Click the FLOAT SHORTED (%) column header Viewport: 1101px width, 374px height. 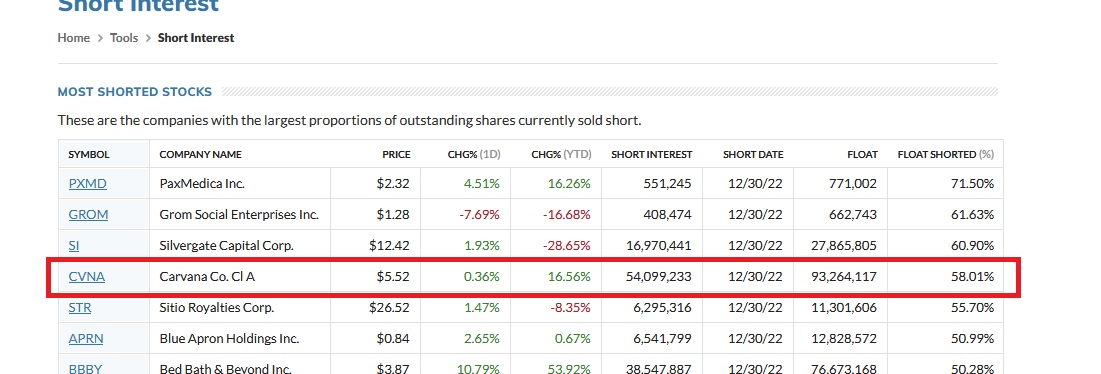(x=946, y=154)
